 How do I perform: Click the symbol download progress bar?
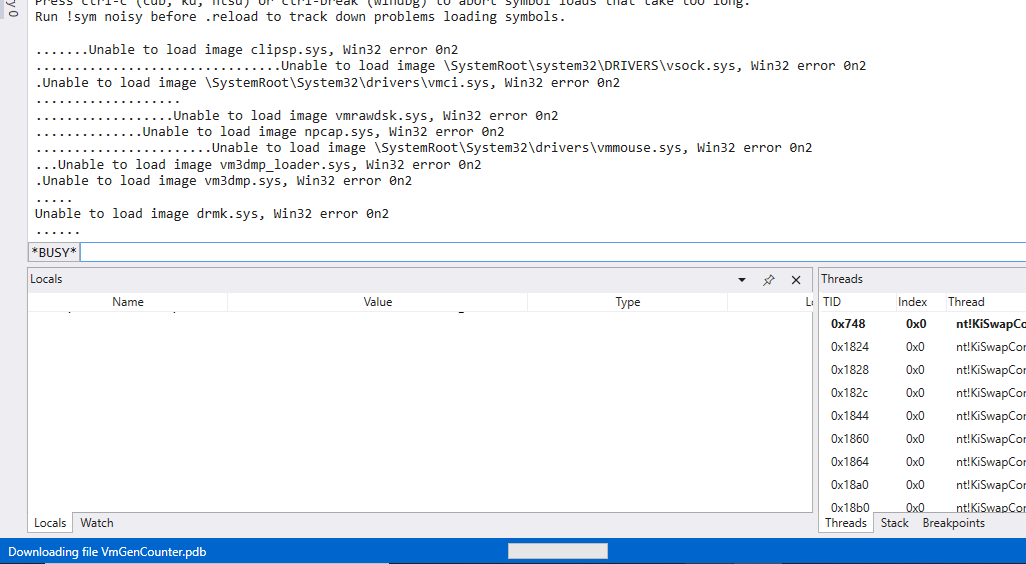[x=557, y=551]
